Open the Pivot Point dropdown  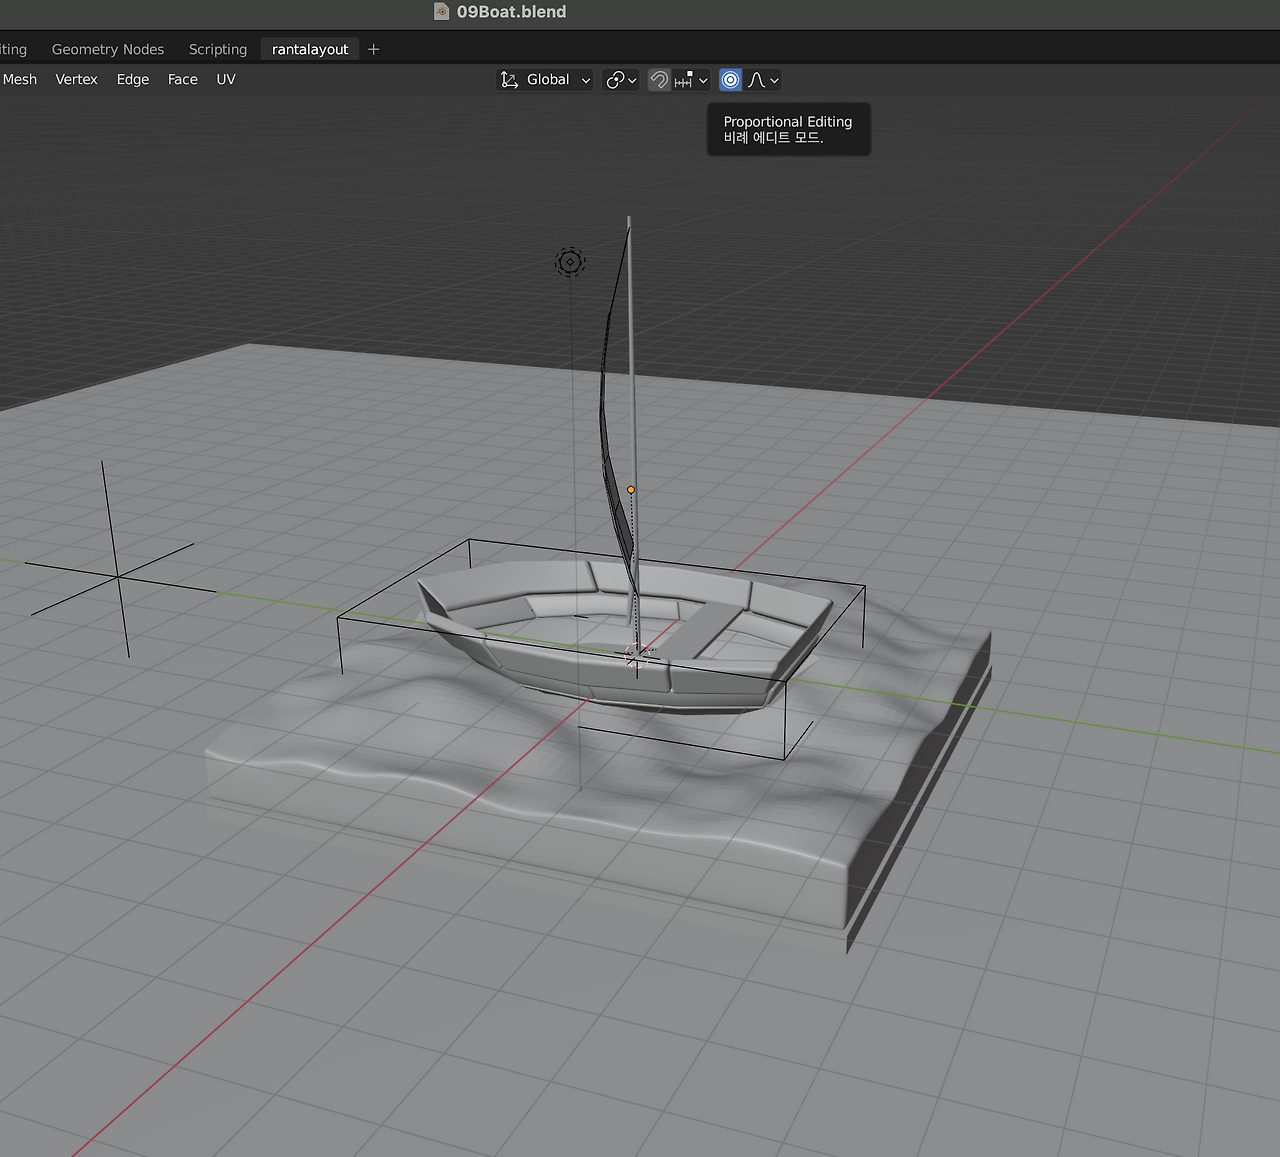[x=621, y=80]
